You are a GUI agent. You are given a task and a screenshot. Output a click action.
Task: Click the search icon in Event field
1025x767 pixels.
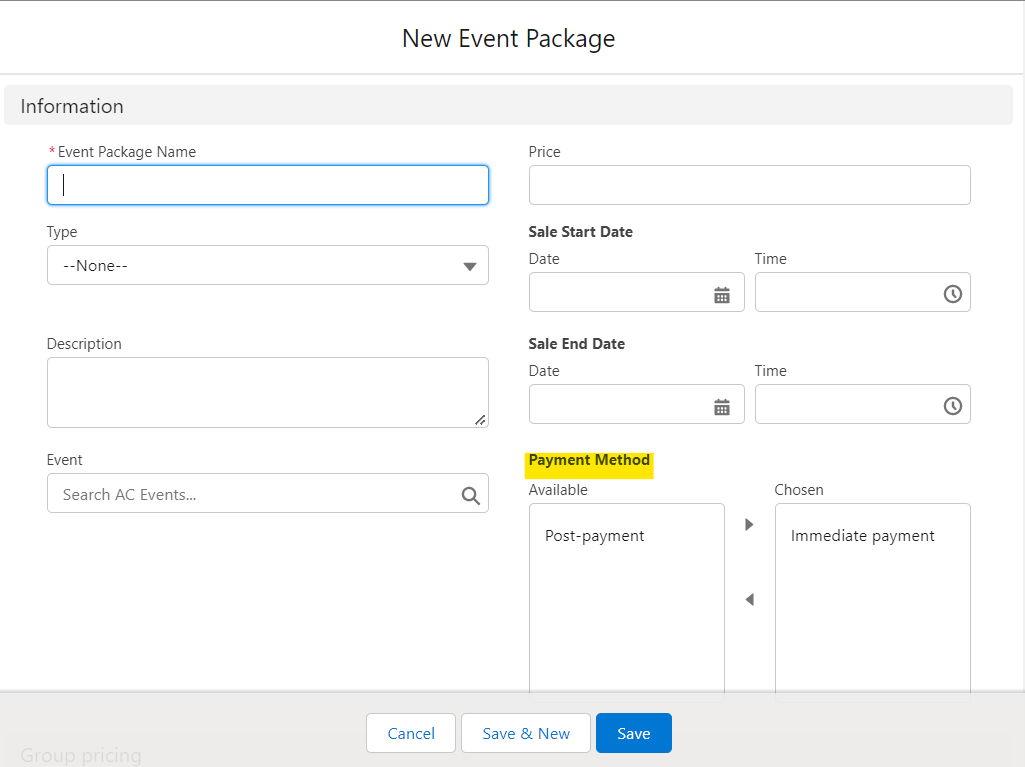click(470, 495)
